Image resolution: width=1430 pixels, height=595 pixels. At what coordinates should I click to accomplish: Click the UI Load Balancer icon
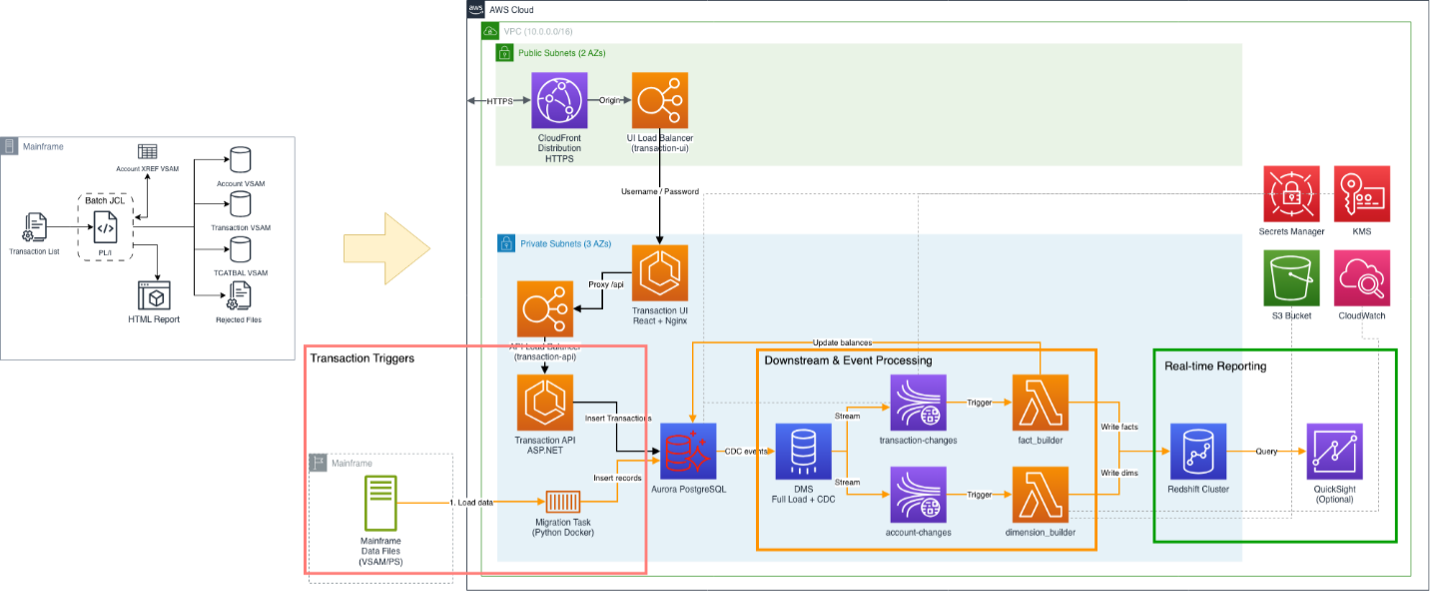[659, 101]
